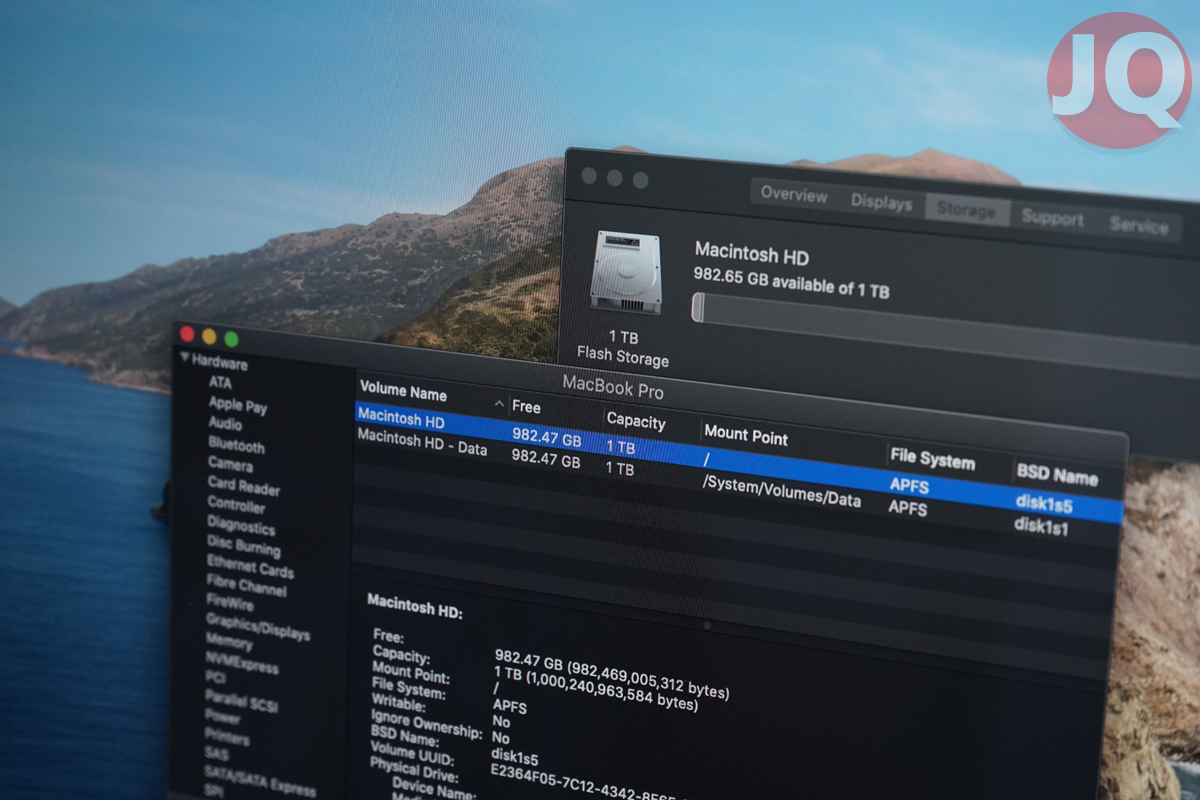Switch to the Displays tab
This screenshot has height=800, width=1200.
(881, 203)
